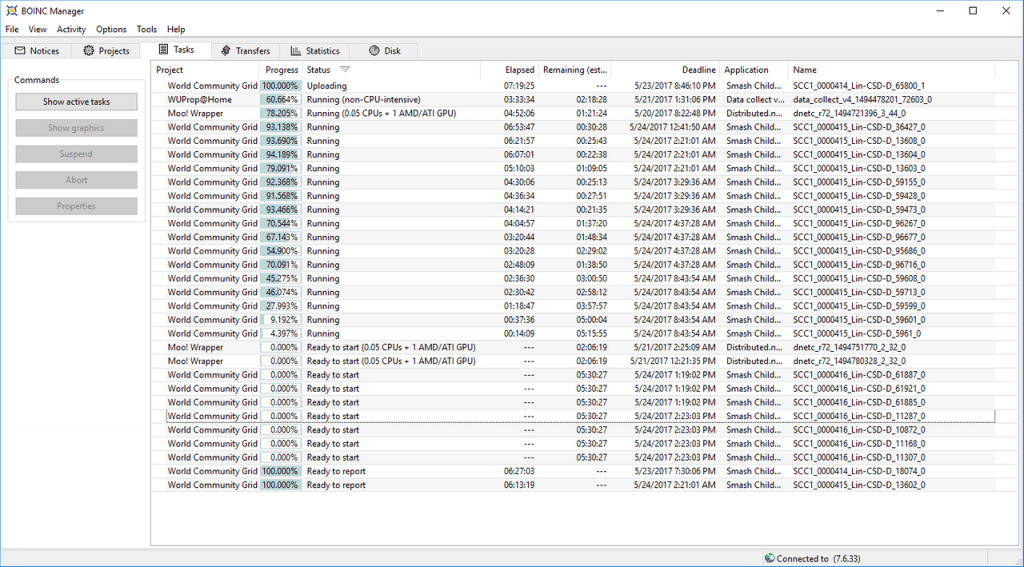Click the Notices tab envelope icon
Screen dimensions: 1024x567
pyautogui.click(x=20, y=50)
